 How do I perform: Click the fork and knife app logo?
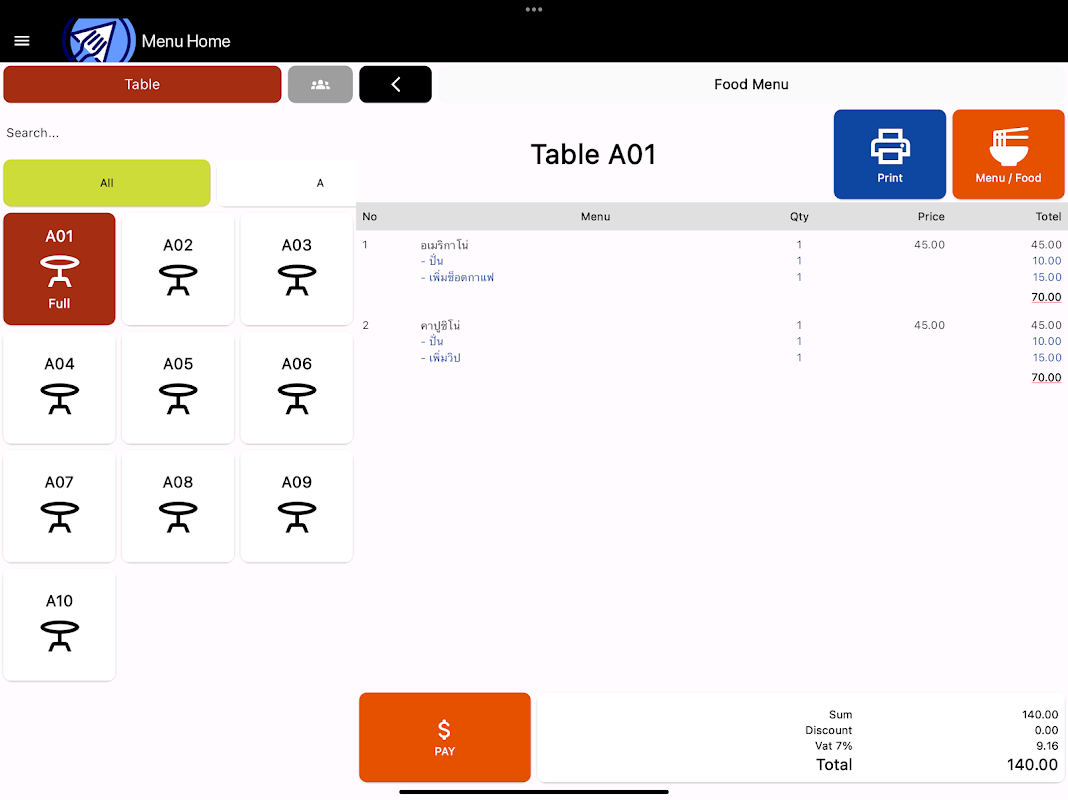99,40
